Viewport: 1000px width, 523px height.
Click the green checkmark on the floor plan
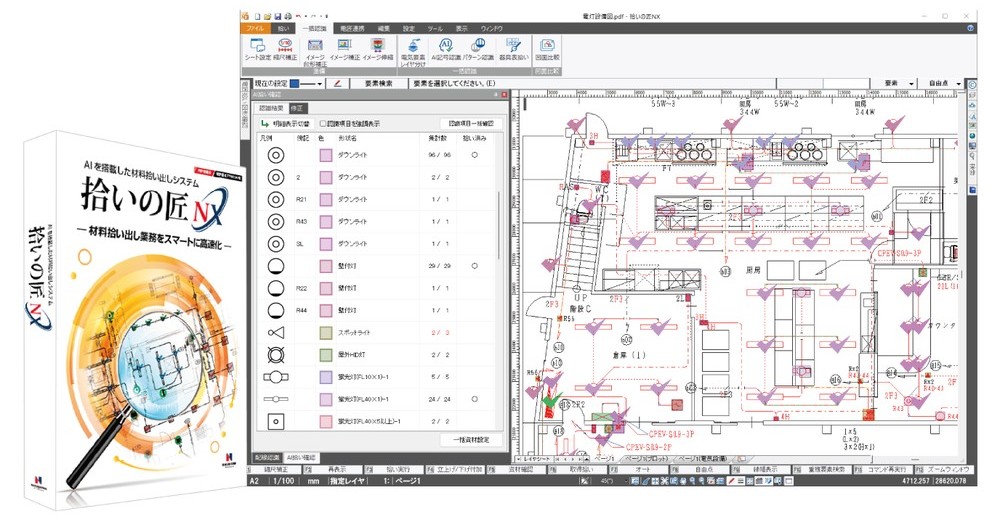click(x=551, y=402)
